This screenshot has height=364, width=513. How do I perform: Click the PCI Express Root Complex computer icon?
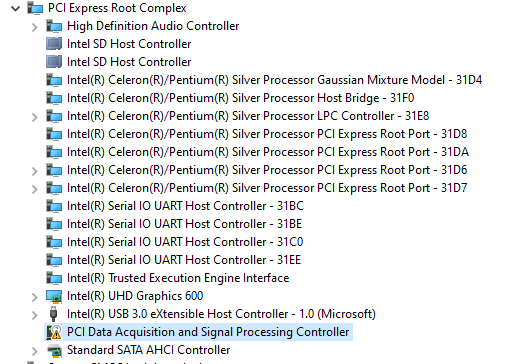pos(35,8)
